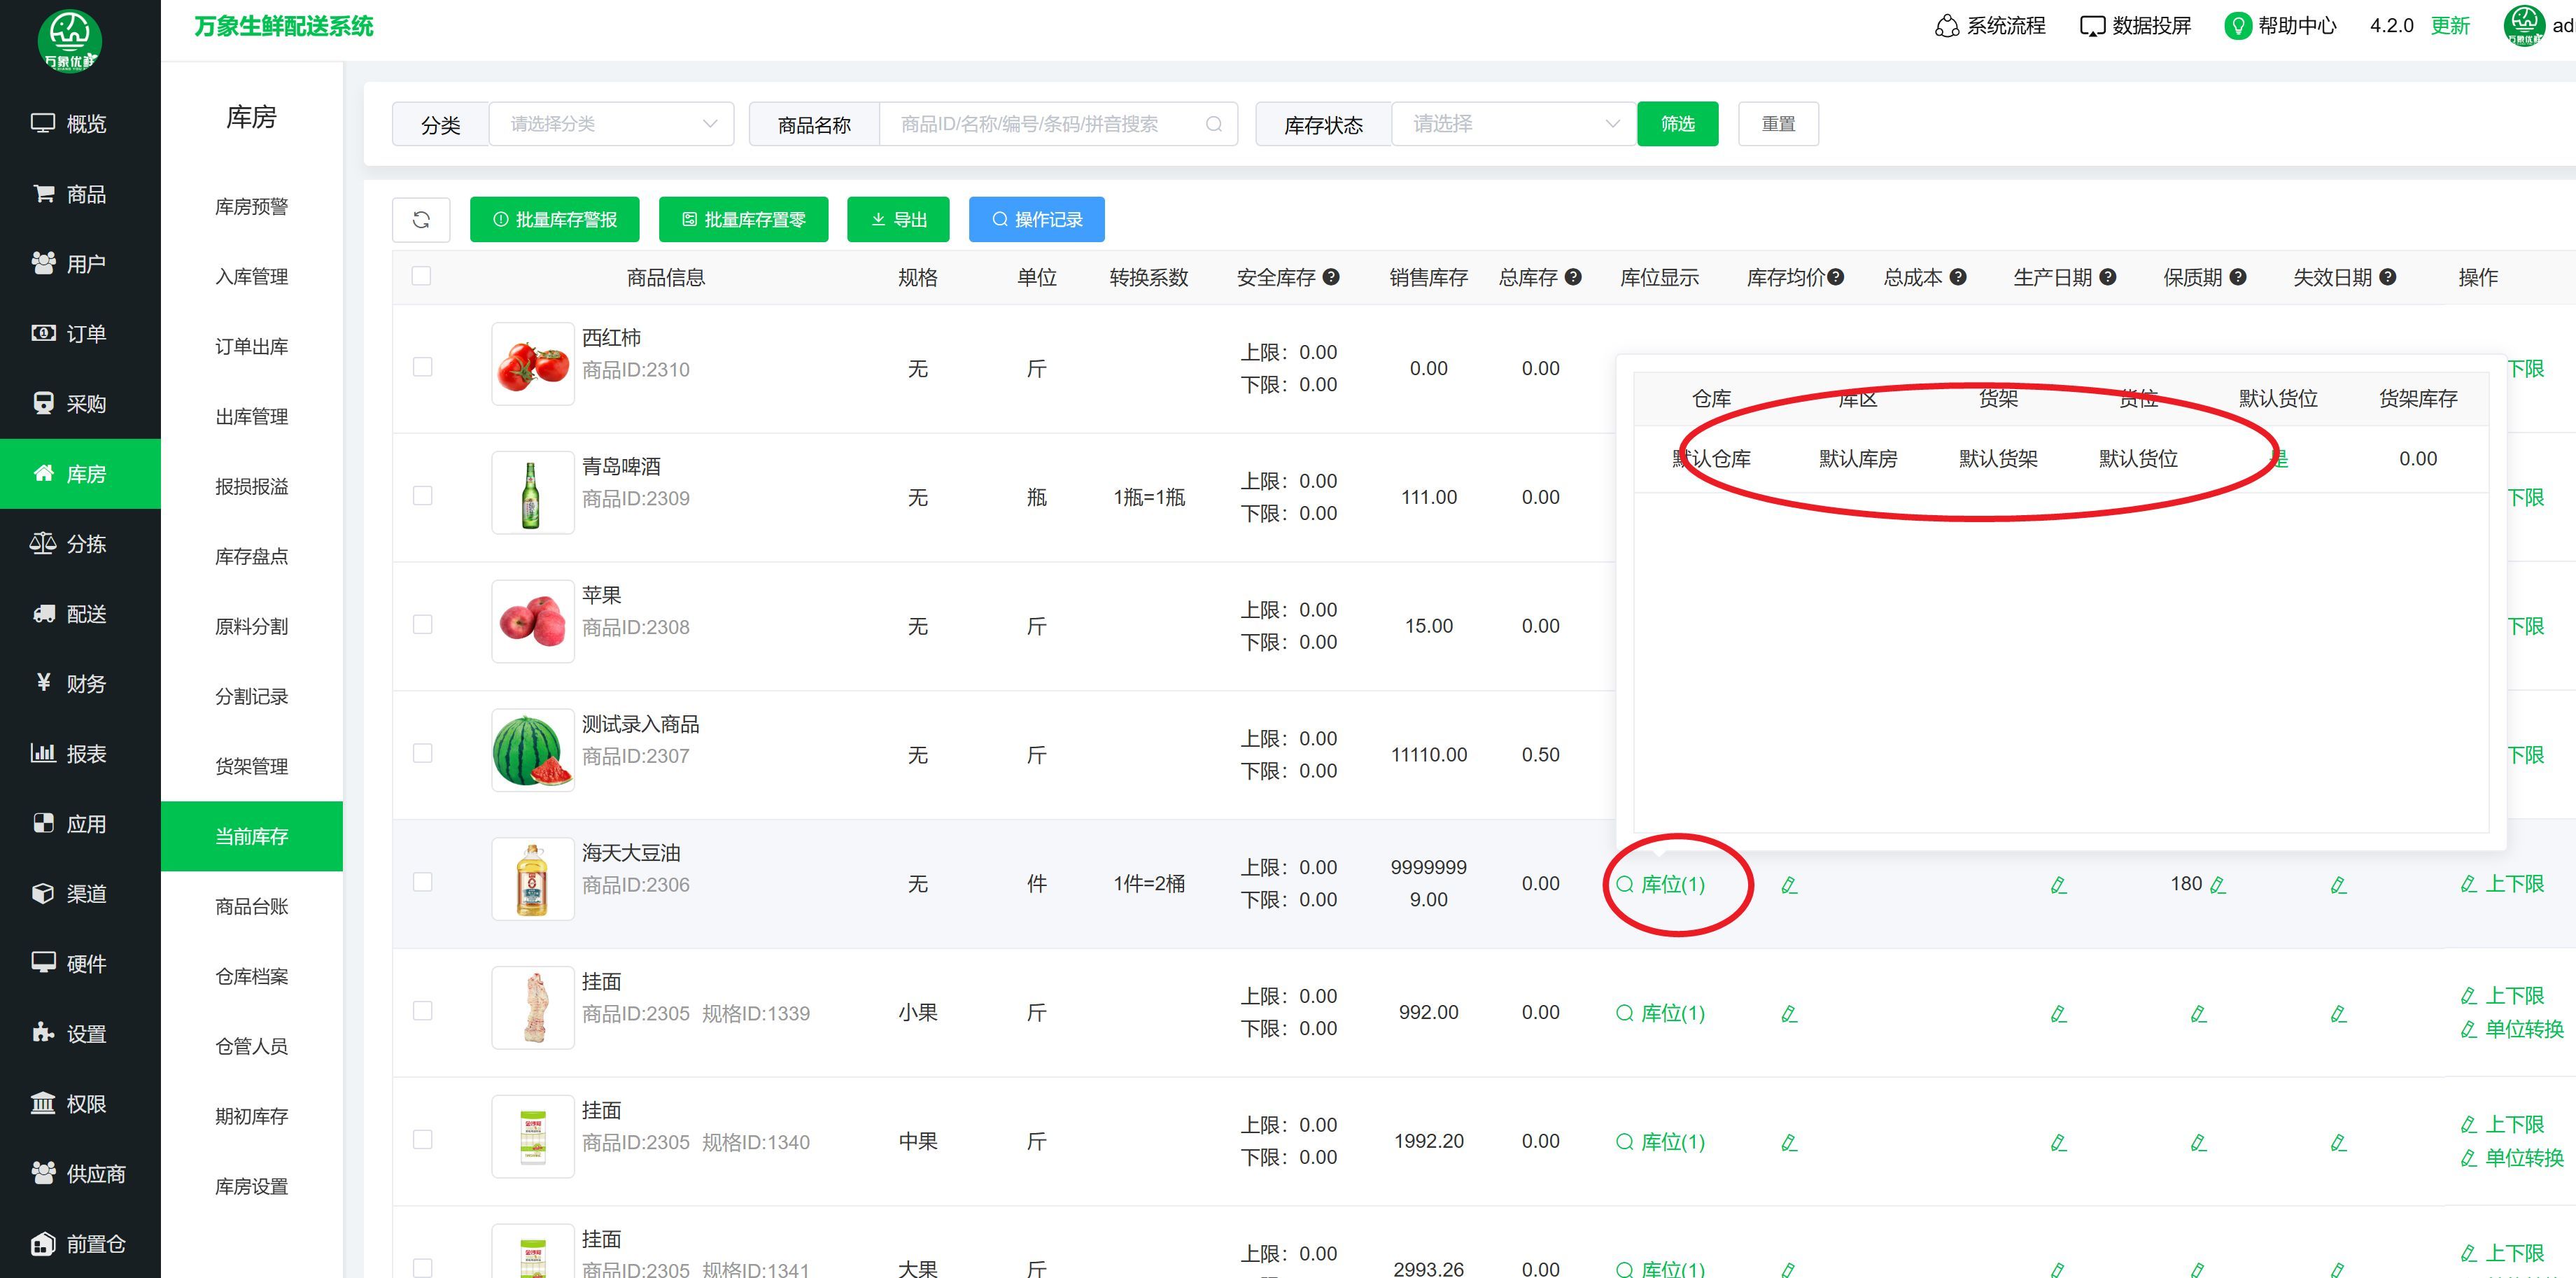This screenshot has width=2576, height=1278.
Task: Open the 商品台账 submenu item
Action: click(251, 906)
